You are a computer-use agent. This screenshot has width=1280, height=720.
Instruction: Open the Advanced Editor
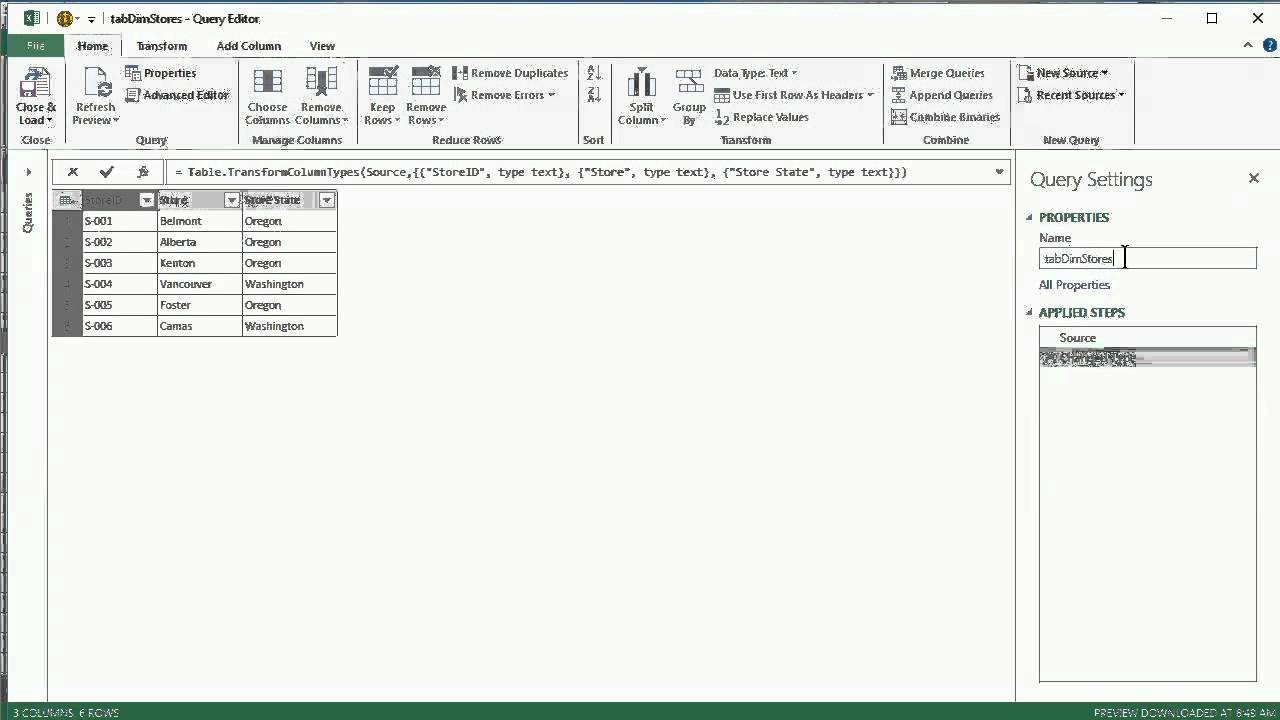click(x=177, y=95)
